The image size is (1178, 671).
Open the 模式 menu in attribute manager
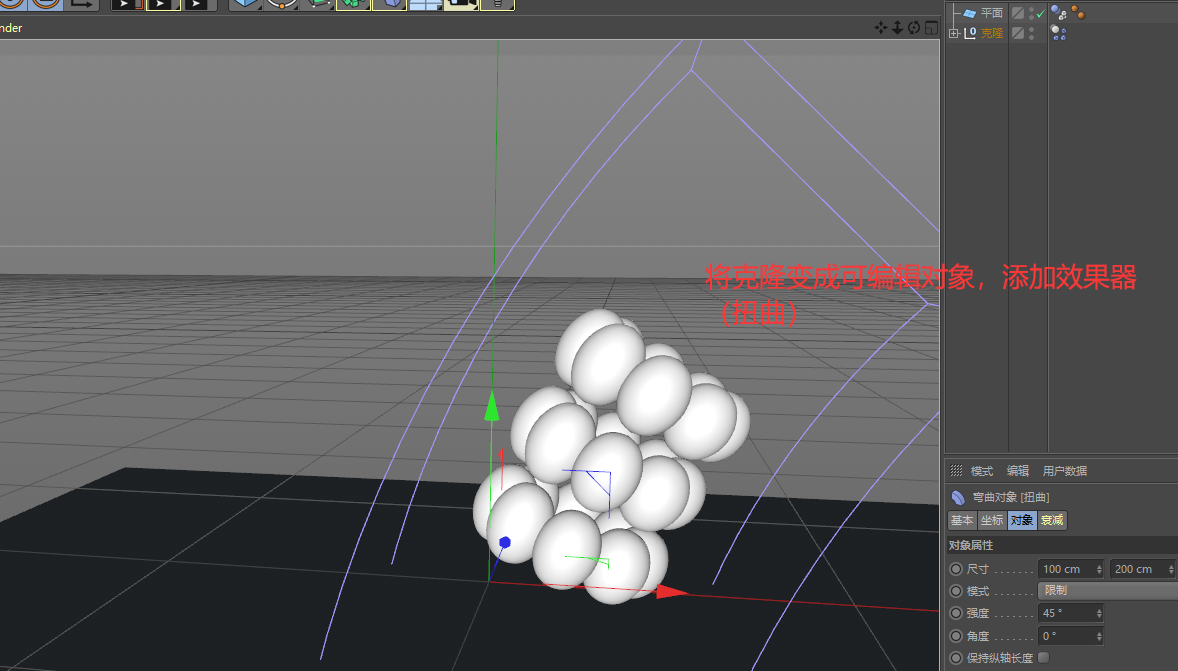pyautogui.click(x=981, y=471)
